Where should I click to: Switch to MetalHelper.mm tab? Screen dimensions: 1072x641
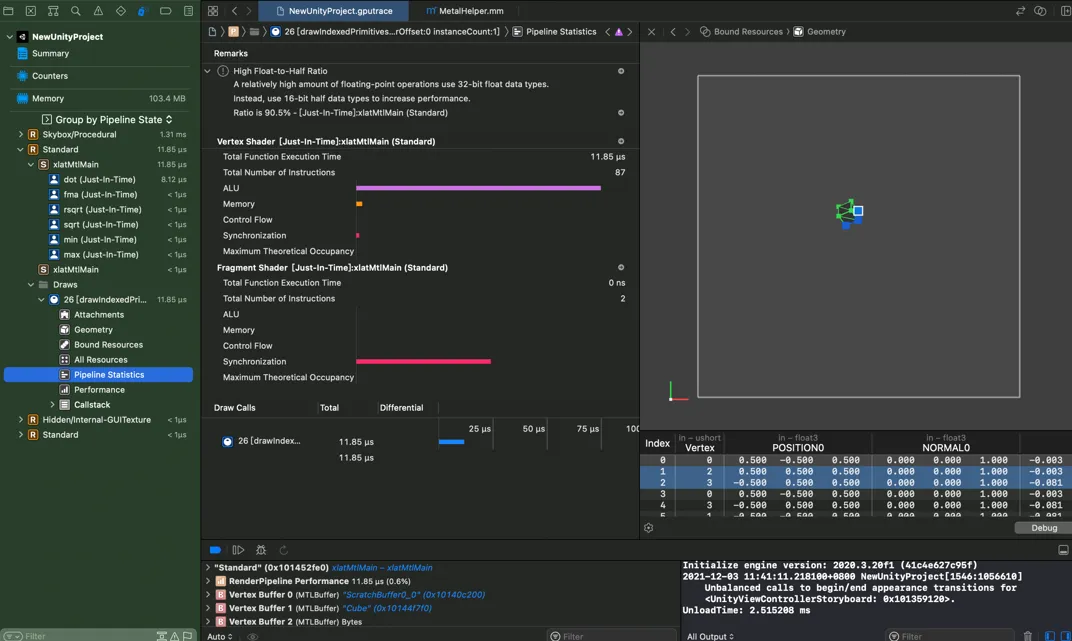click(465, 11)
